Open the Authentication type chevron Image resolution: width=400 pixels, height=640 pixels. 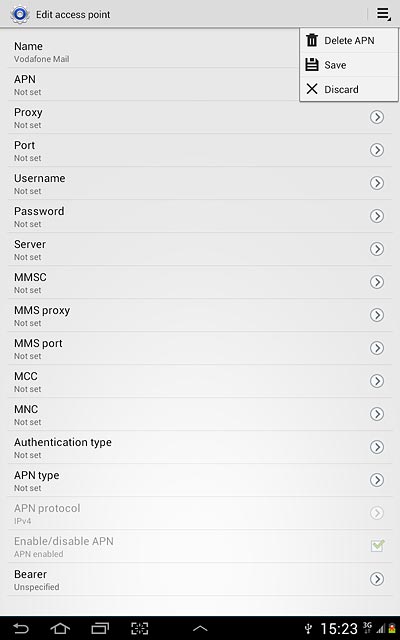[377, 447]
